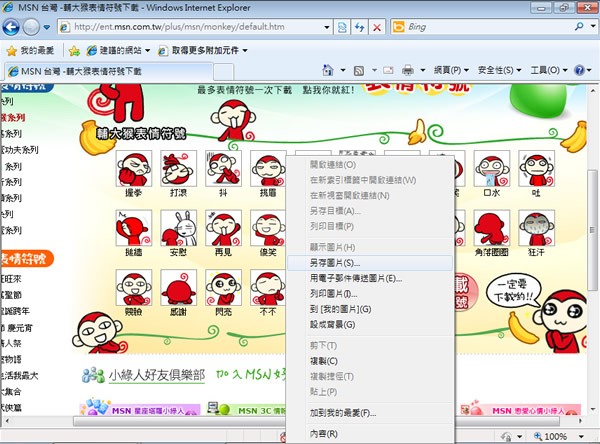The width and height of the screenshot is (600, 444).
Task: Click the 握拳 monkey emoticon
Action: tap(134, 168)
